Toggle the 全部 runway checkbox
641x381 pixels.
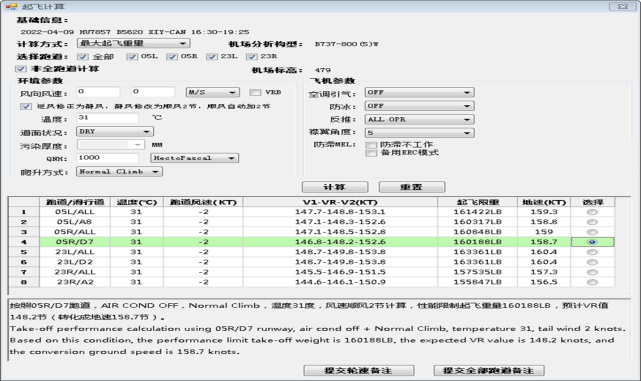click(83, 56)
